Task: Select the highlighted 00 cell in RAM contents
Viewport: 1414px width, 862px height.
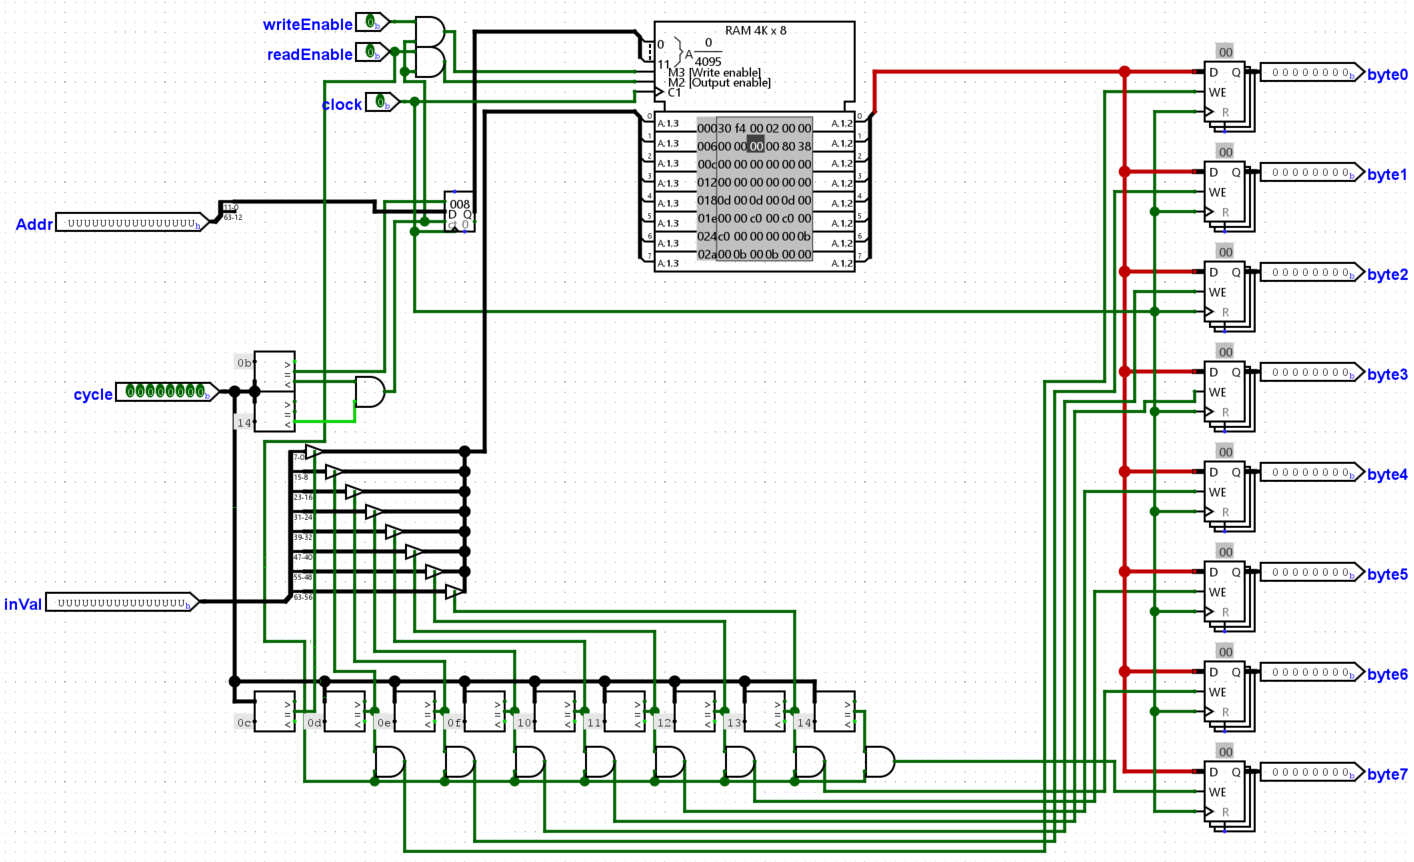Action: (x=756, y=146)
